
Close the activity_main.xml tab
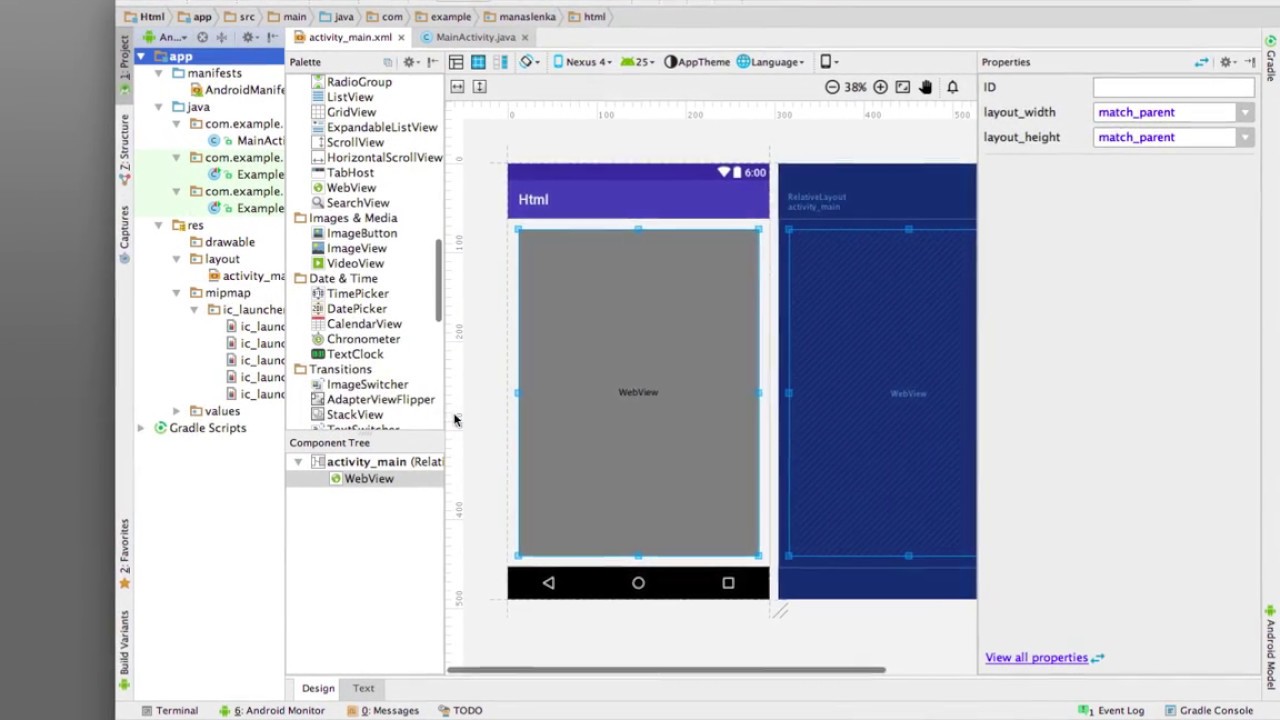pos(401,37)
